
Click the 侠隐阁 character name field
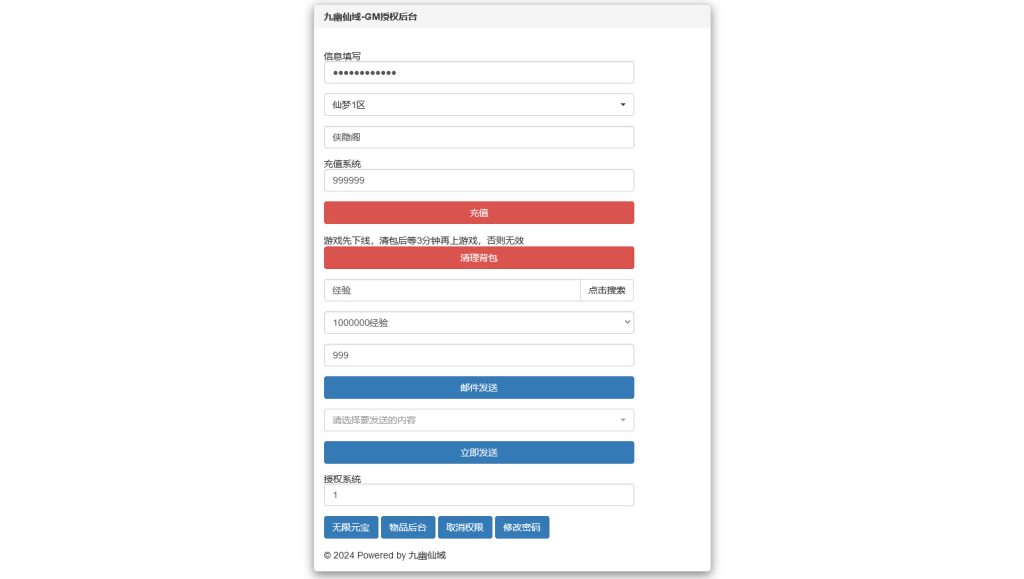(x=478, y=137)
